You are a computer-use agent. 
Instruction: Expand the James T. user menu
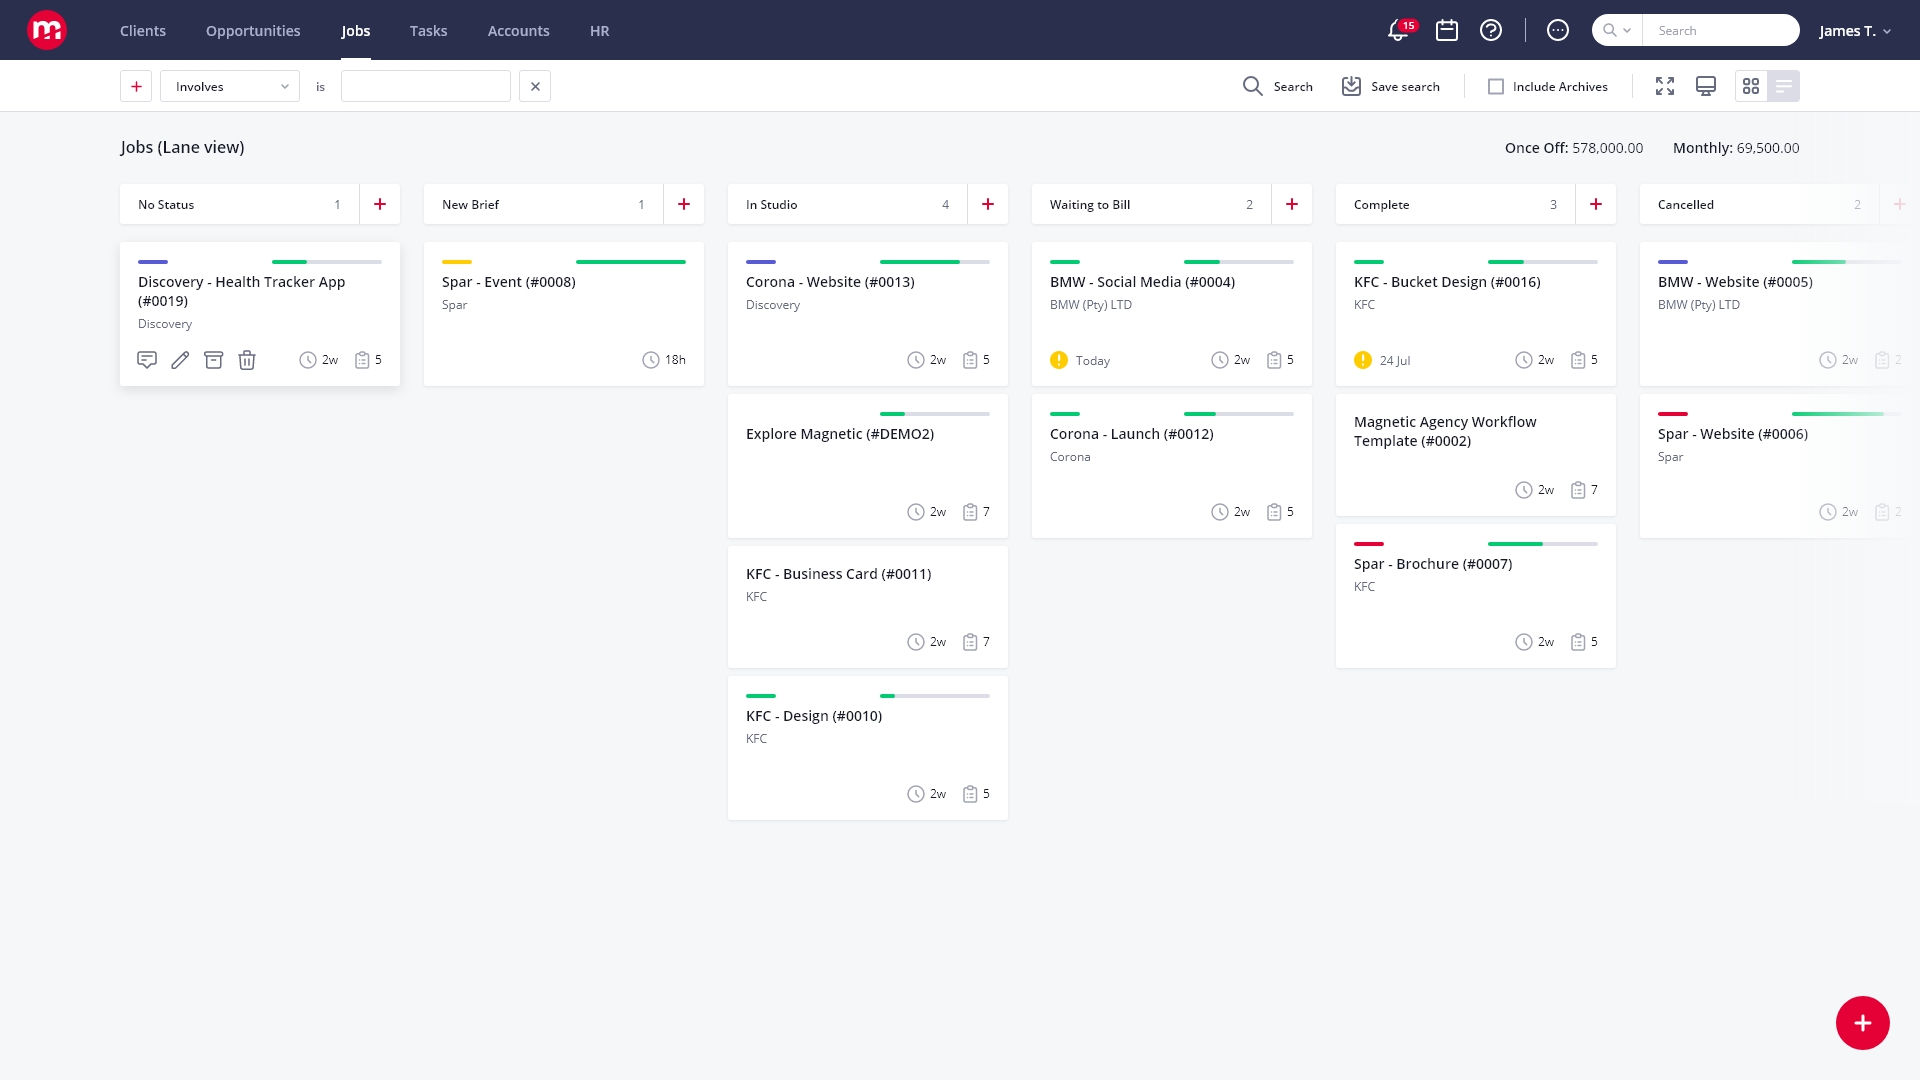pyautogui.click(x=1855, y=31)
